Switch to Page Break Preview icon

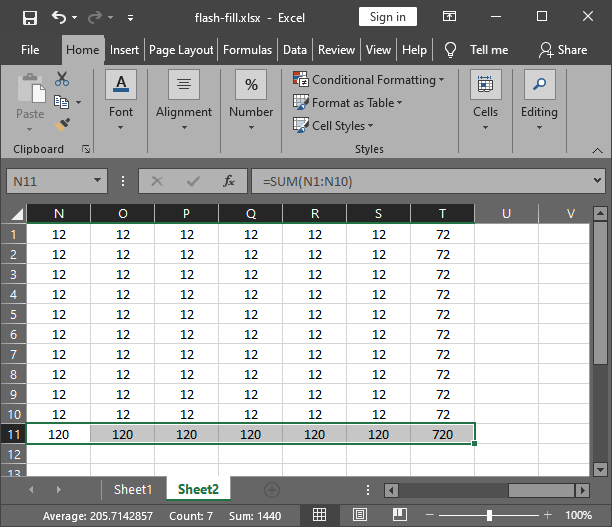coord(400,515)
